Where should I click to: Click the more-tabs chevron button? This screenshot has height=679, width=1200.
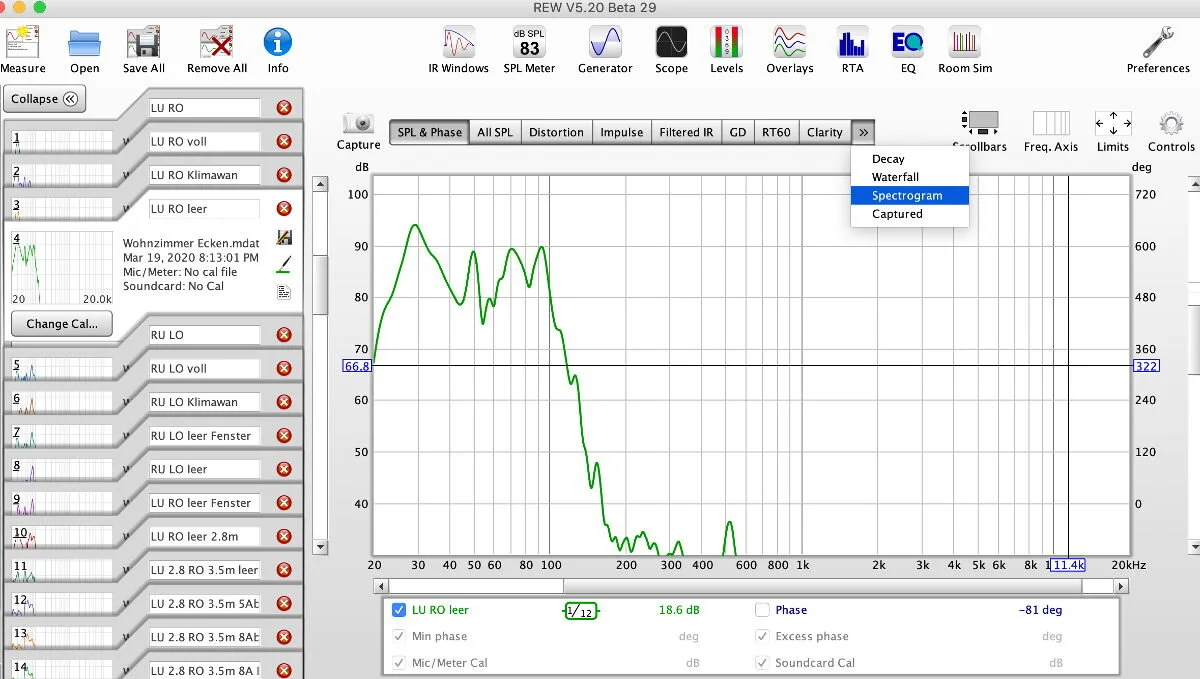click(864, 132)
